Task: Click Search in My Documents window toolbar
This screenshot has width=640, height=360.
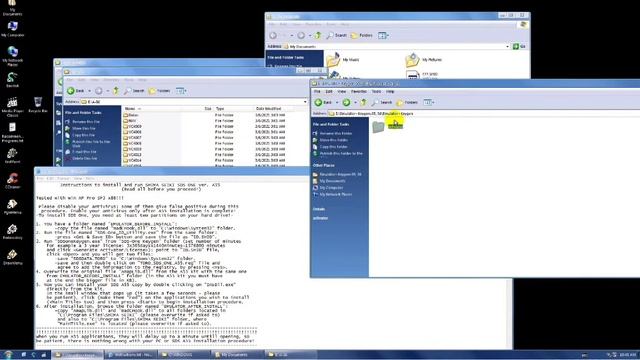Action: click(x=336, y=36)
